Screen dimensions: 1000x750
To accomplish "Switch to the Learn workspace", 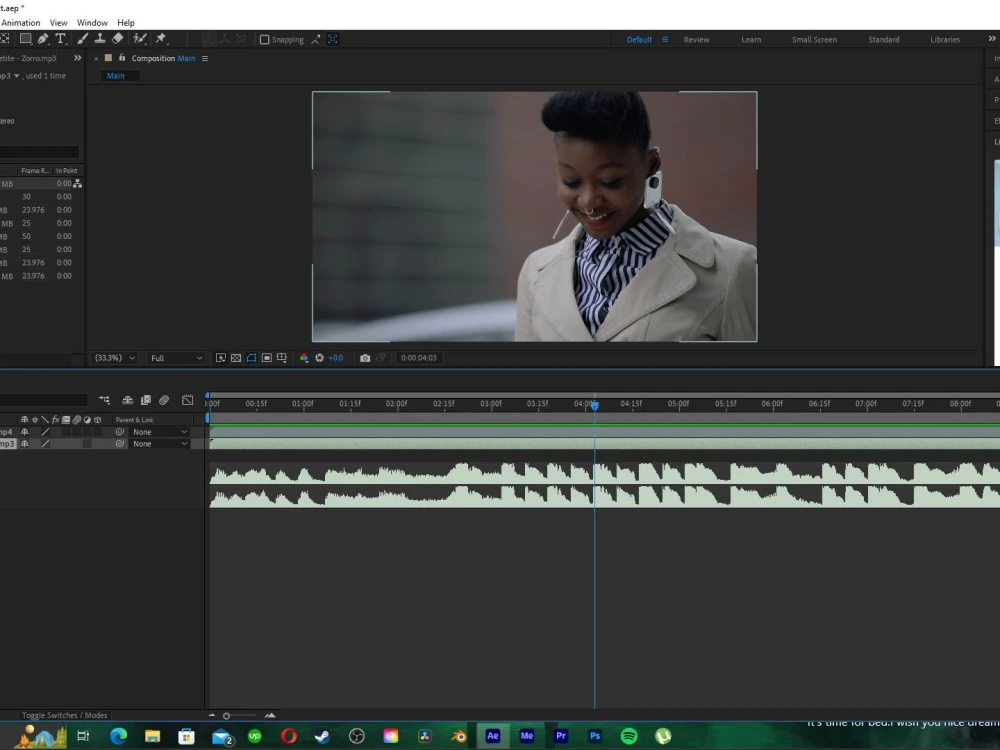I will pos(751,40).
